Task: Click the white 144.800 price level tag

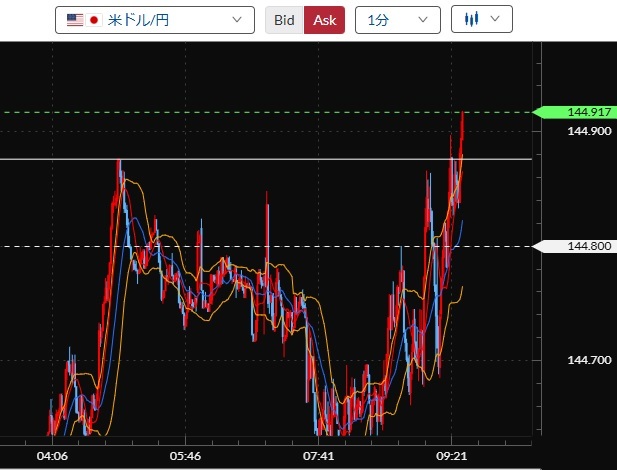Action: point(575,246)
